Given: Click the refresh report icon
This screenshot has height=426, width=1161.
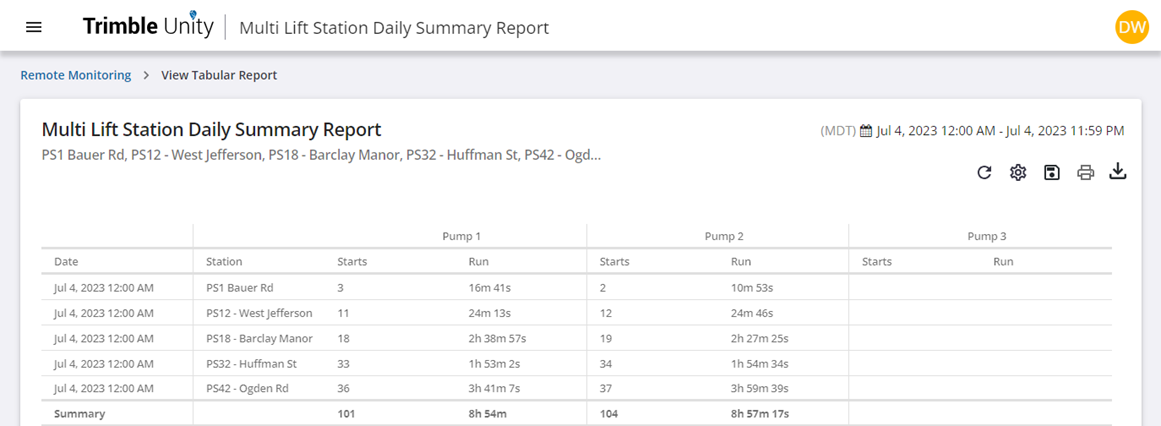Looking at the screenshot, I should click(984, 173).
